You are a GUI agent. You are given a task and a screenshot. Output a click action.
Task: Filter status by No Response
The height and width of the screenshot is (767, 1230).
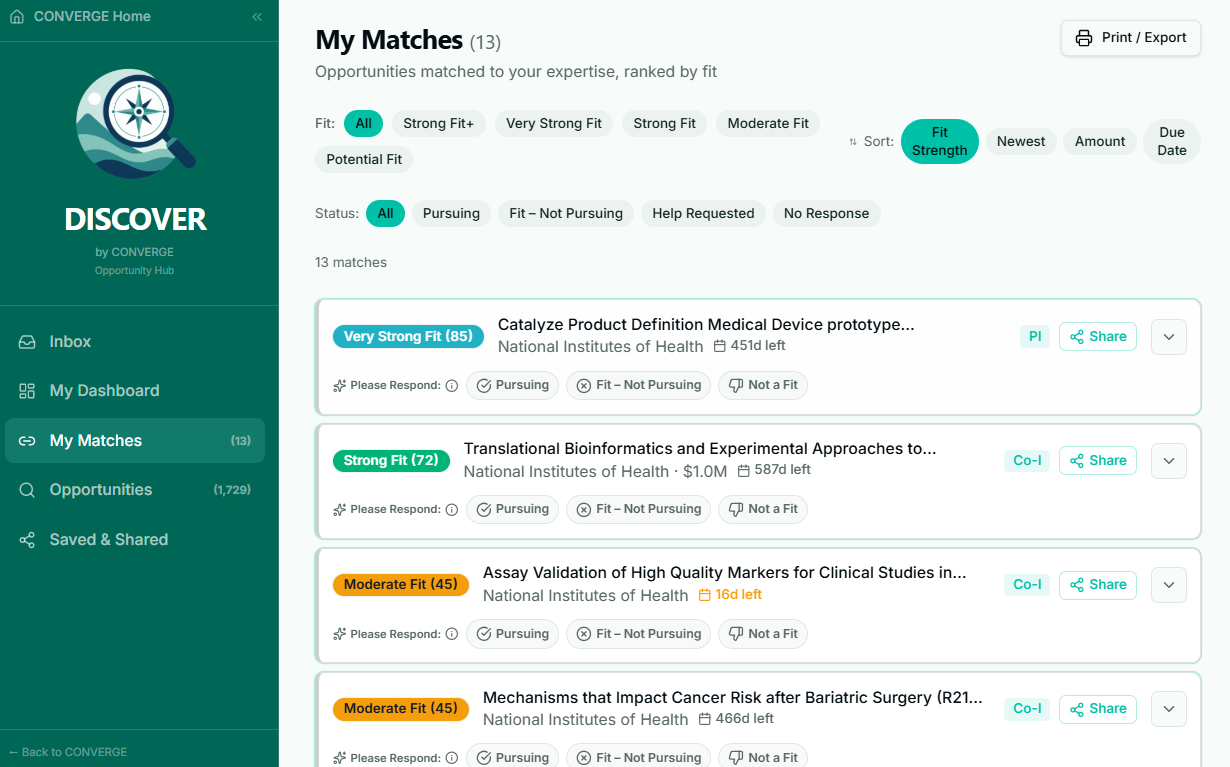(827, 214)
